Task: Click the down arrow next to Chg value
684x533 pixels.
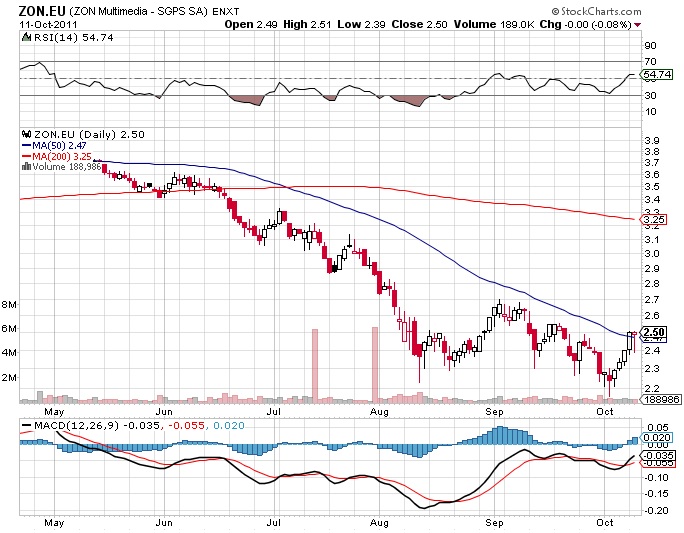Action: click(638, 25)
